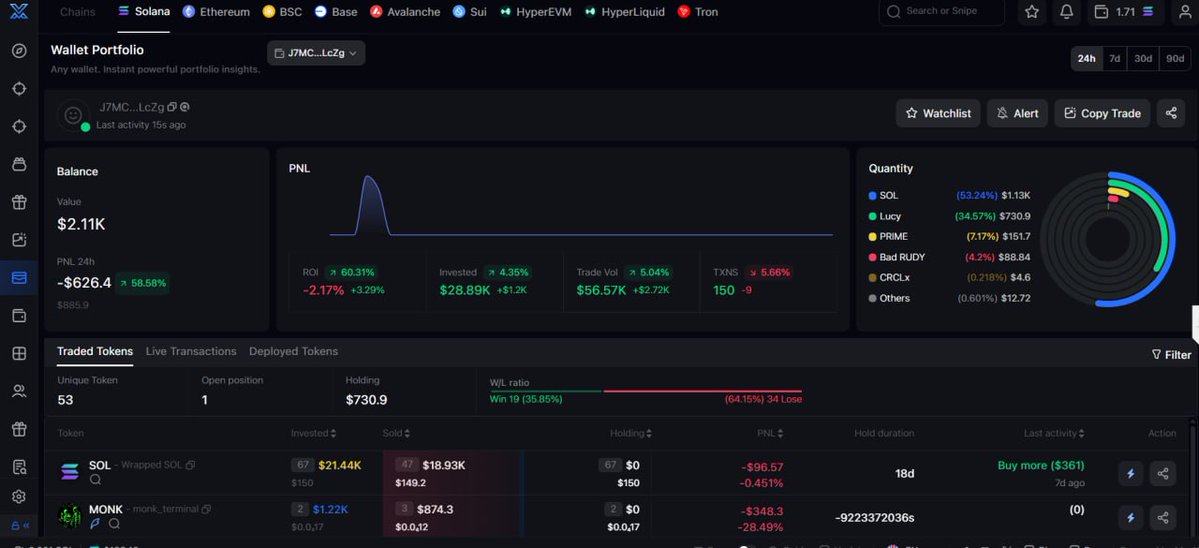The image size is (1199, 548).
Task: Click the share icon in MONK row
Action: pyautogui.click(x=1162, y=517)
